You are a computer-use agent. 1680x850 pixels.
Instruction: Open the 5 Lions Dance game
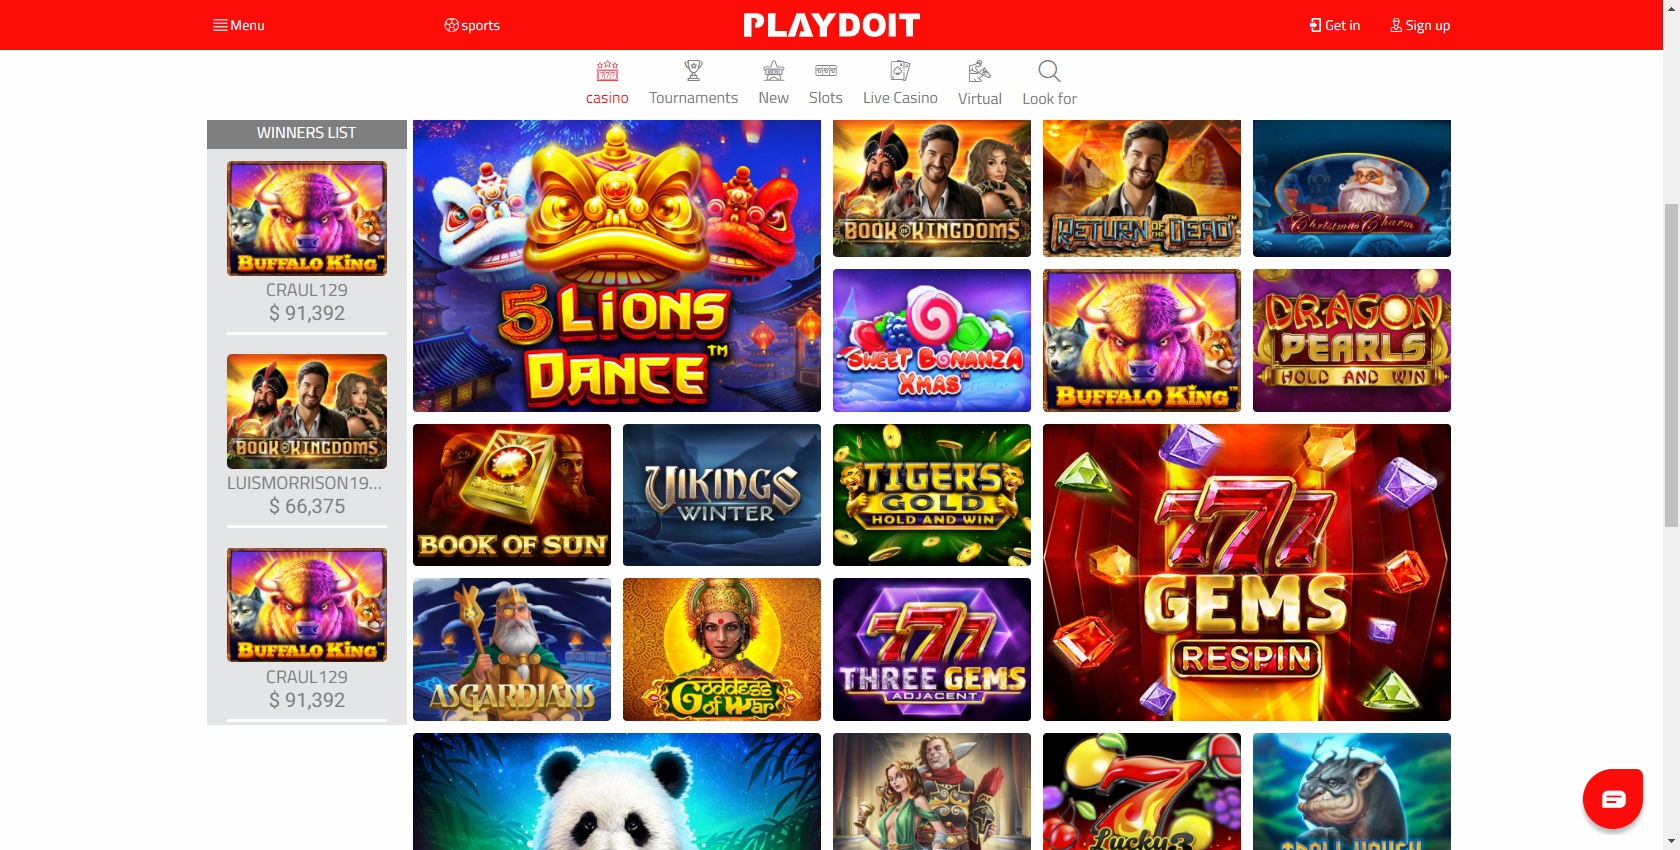click(x=617, y=266)
